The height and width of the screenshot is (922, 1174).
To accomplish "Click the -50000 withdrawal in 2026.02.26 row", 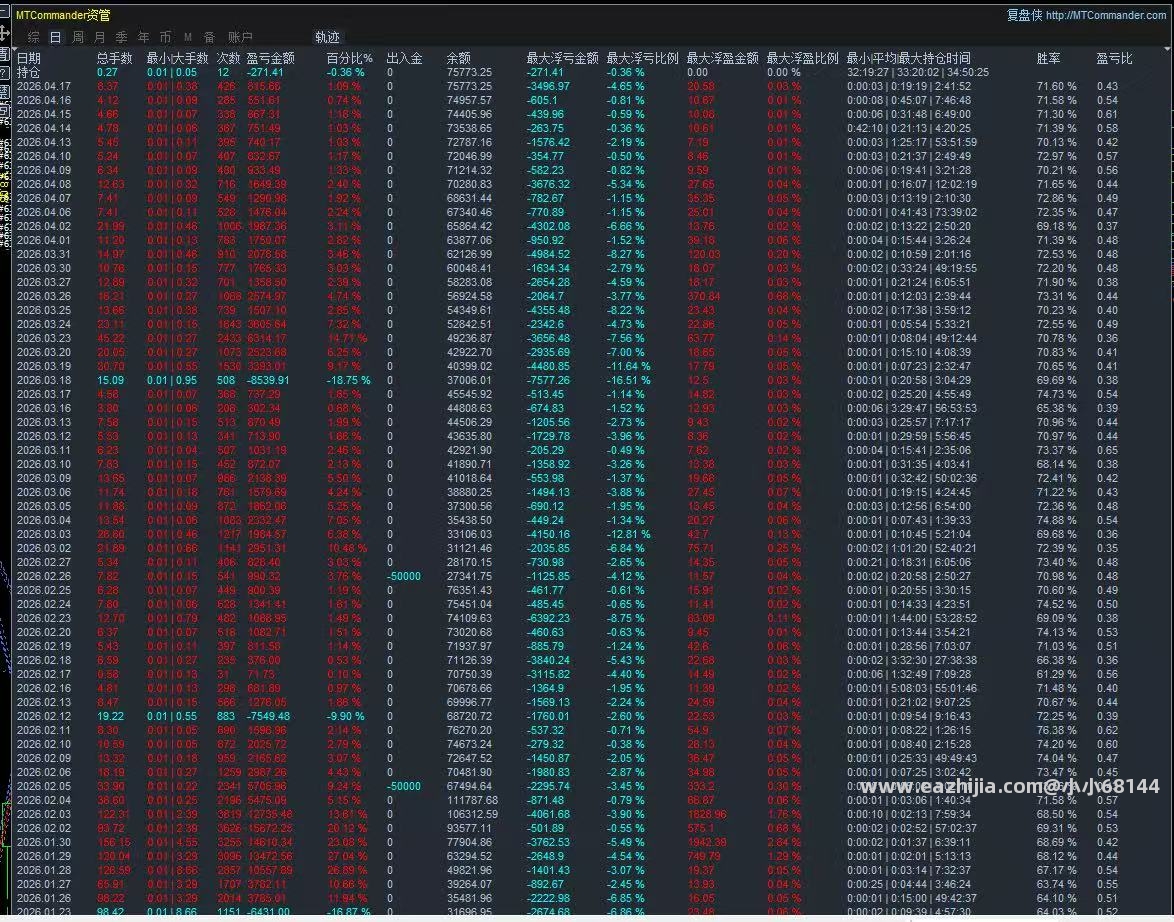I will (x=404, y=576).
